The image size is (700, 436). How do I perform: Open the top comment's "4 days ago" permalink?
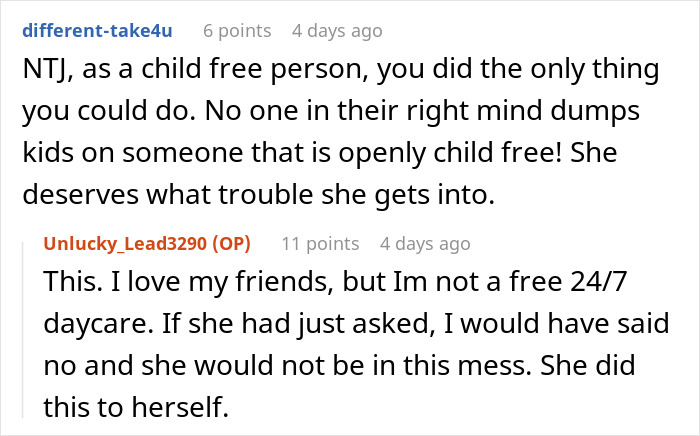pyautogui.click(x=337, y=31)
